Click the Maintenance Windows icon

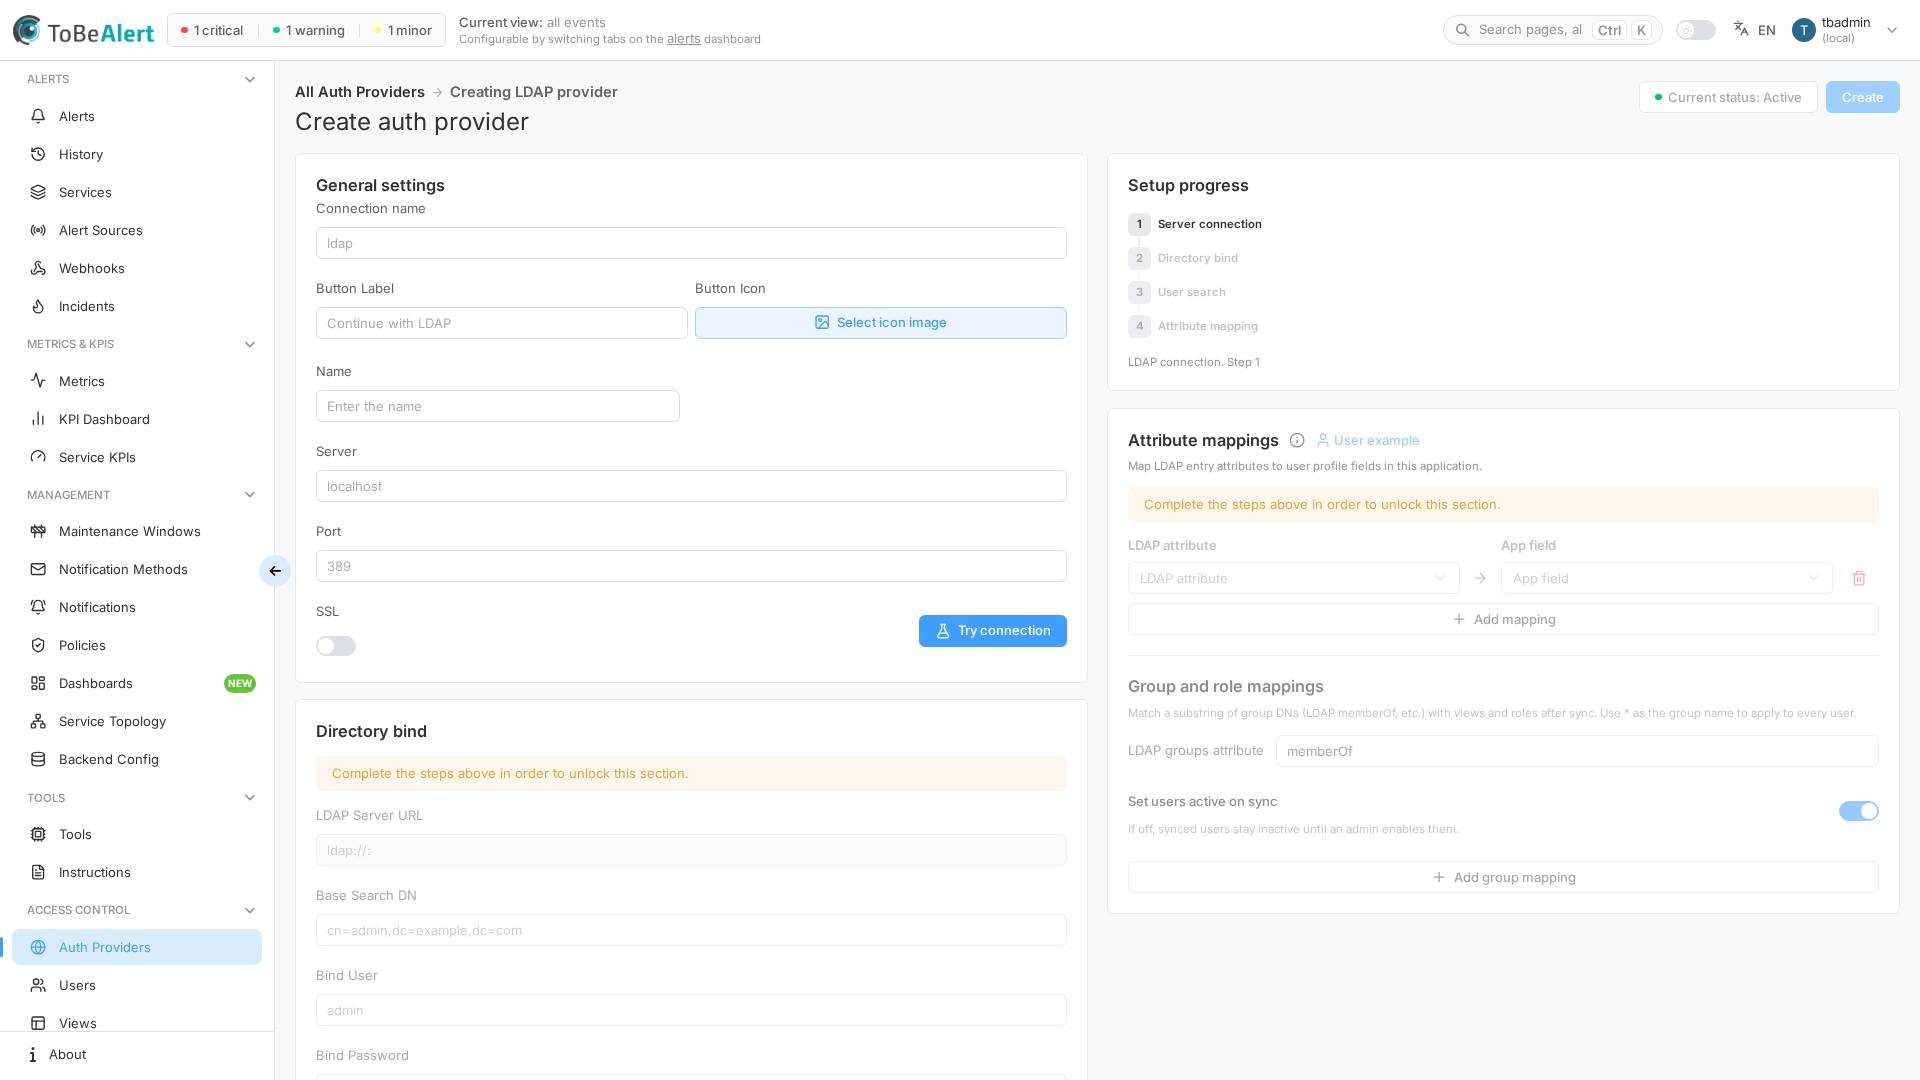tap(38, 531)
